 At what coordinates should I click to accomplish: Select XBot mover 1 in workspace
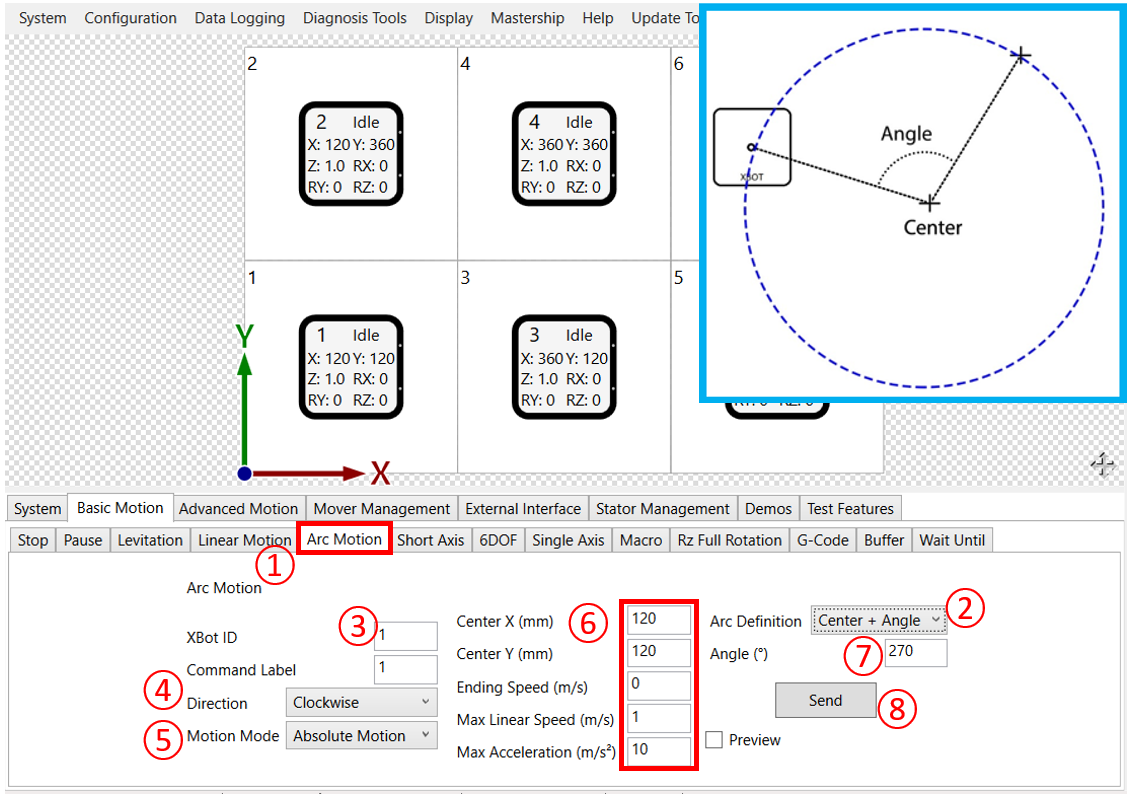click(351, 367)
